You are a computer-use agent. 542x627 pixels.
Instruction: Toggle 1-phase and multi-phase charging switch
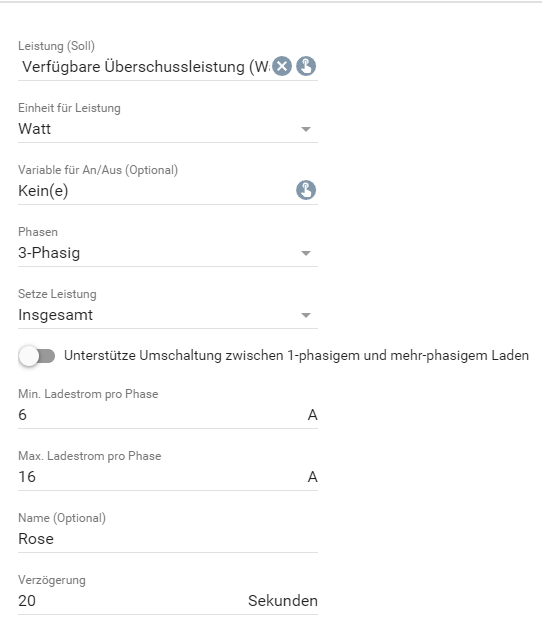click(37, 355)
